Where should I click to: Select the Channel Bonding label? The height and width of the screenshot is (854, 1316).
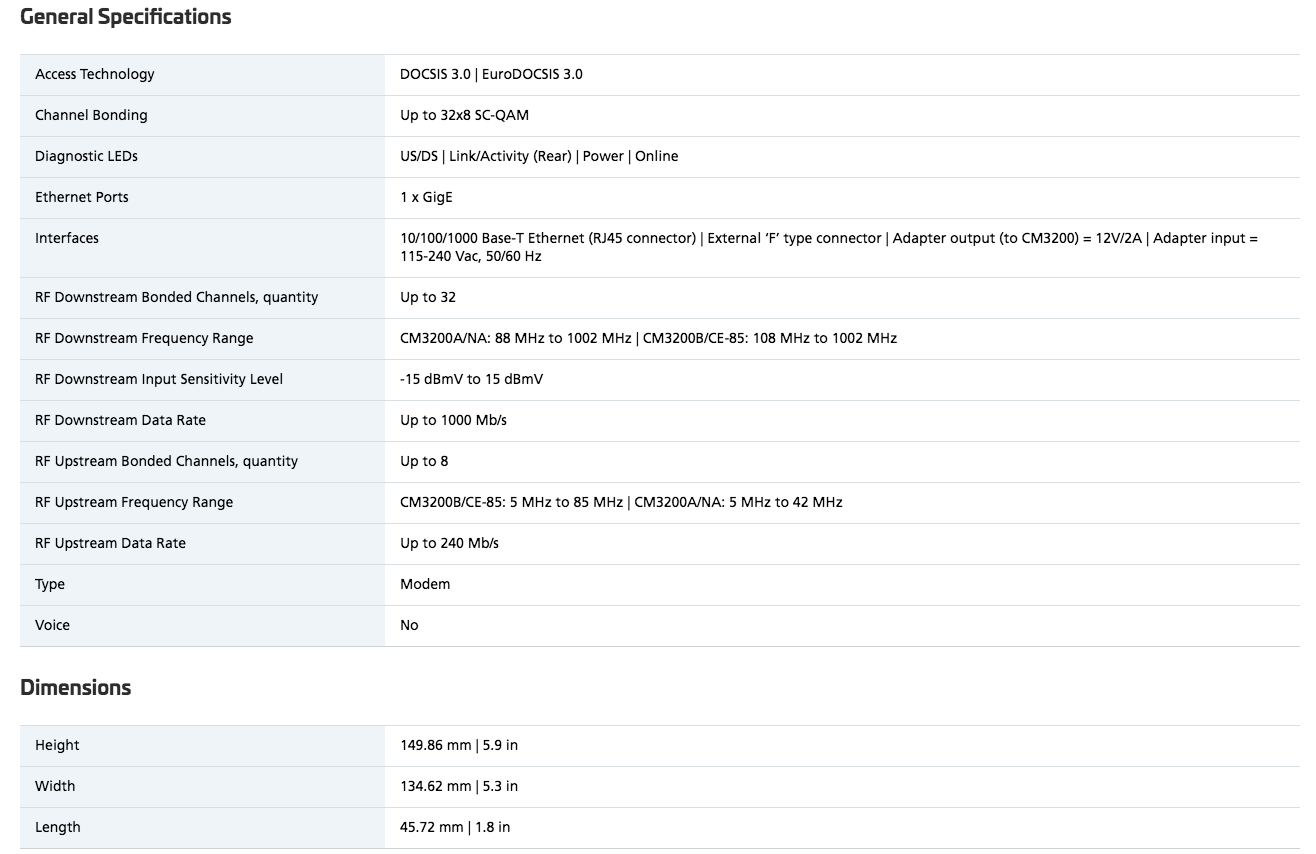[91, 115]
